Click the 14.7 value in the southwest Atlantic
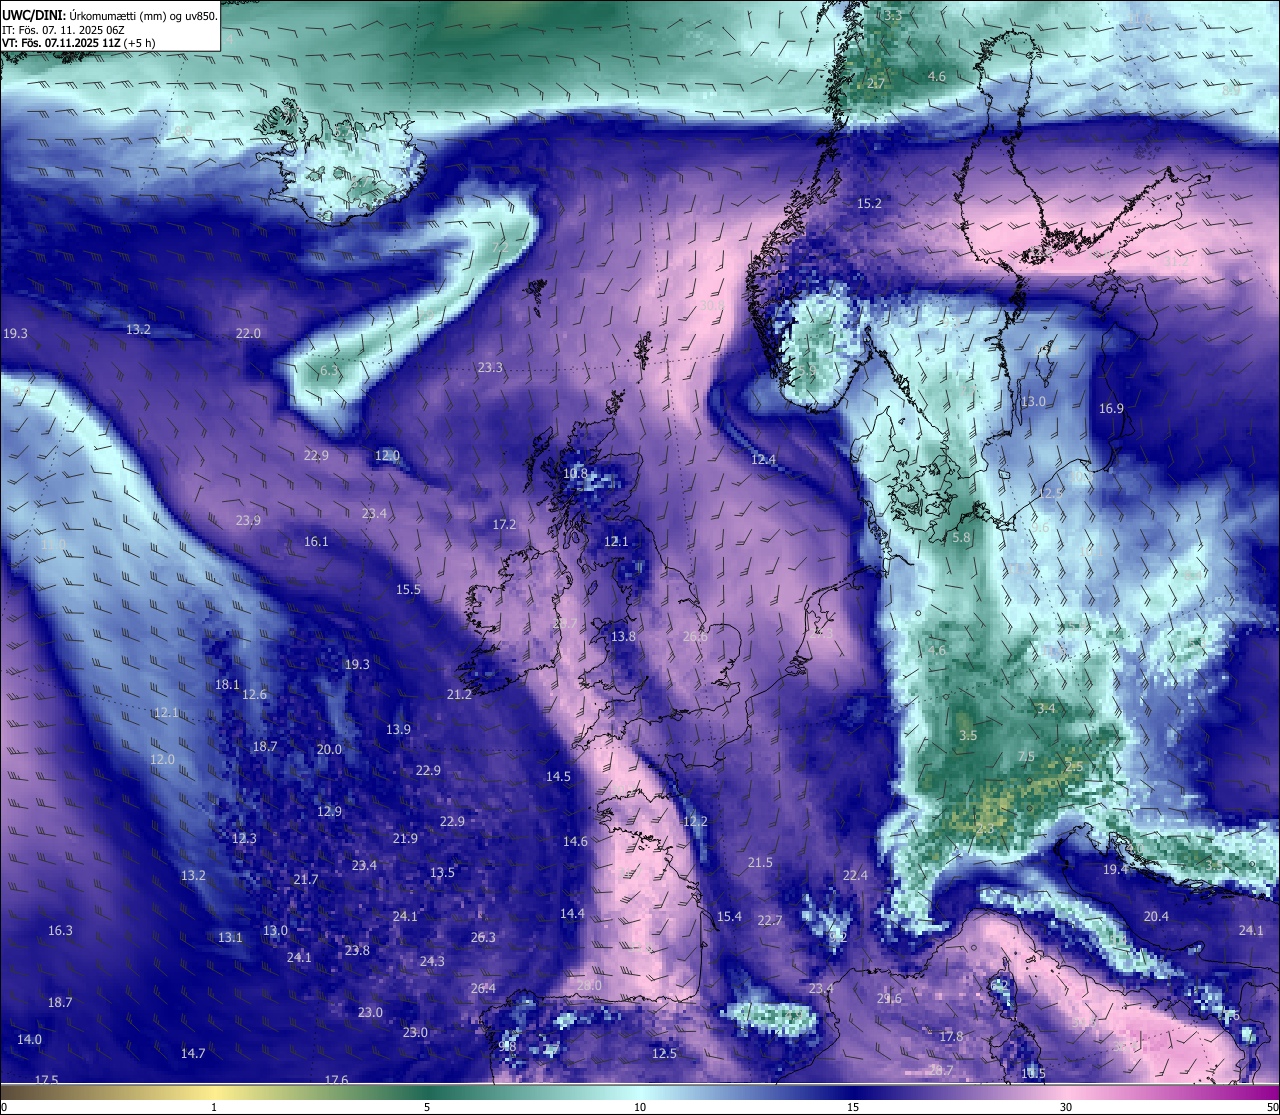Screen dimensions: 1280x1115 (193, 1053)
